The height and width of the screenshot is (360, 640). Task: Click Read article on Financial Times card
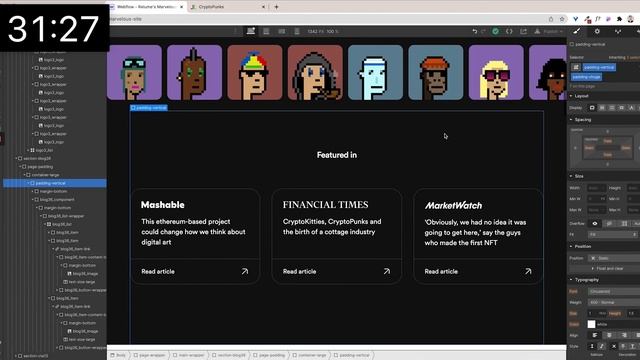[300, 271]
